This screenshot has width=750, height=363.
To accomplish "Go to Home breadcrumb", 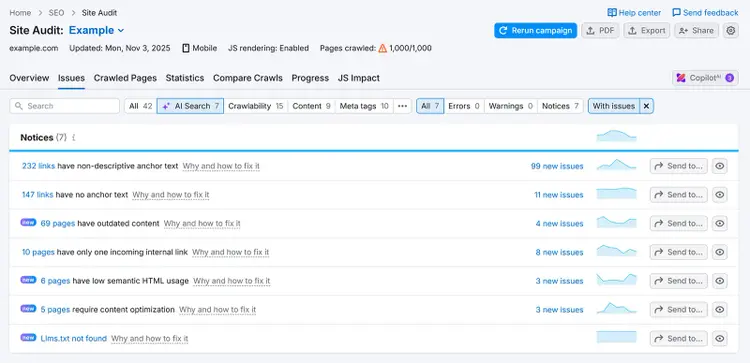I will pyautogui.click(x=20, y=13).
